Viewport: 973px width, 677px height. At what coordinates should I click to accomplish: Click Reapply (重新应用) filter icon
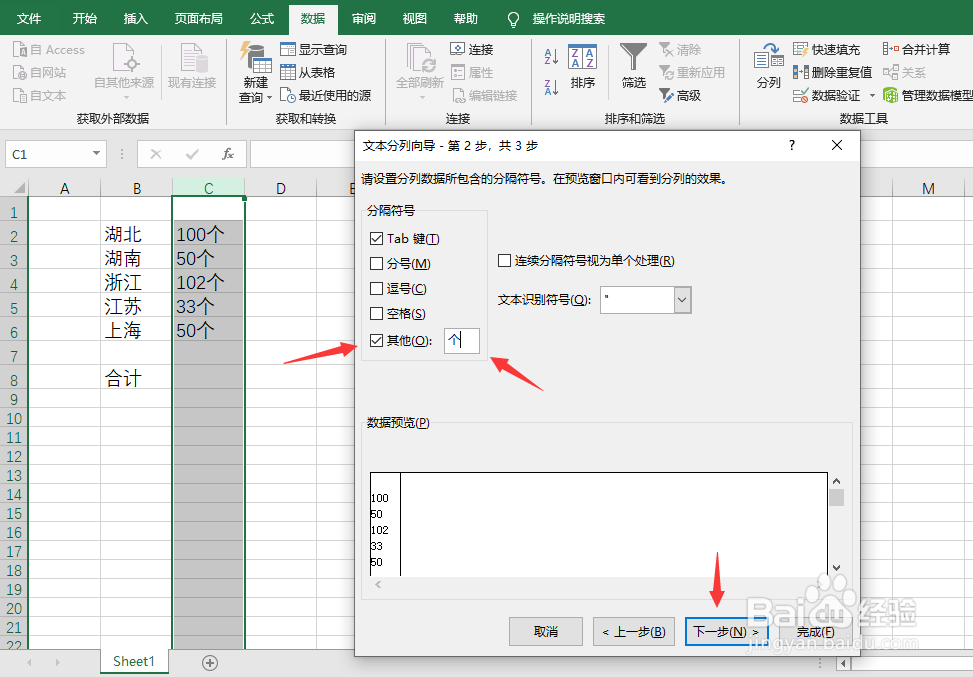pyautogui.click(x=666, y=73)
